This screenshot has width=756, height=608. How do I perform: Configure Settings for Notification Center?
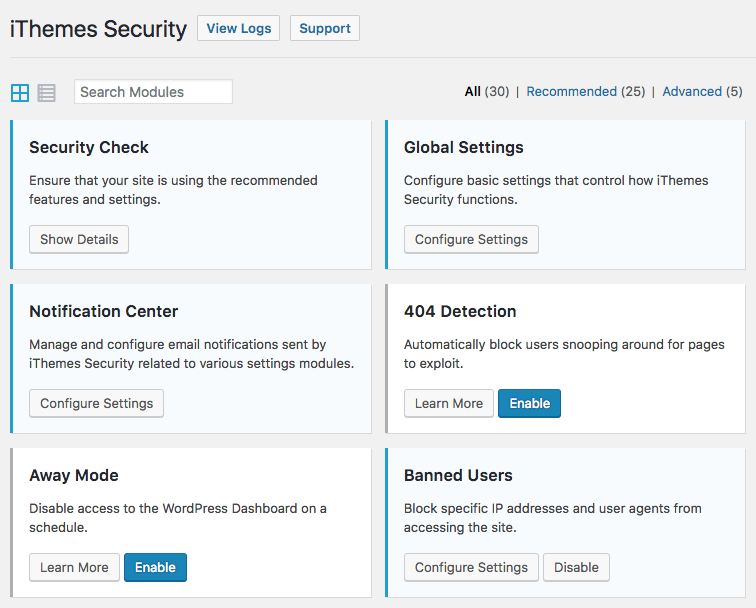(96, 403)
